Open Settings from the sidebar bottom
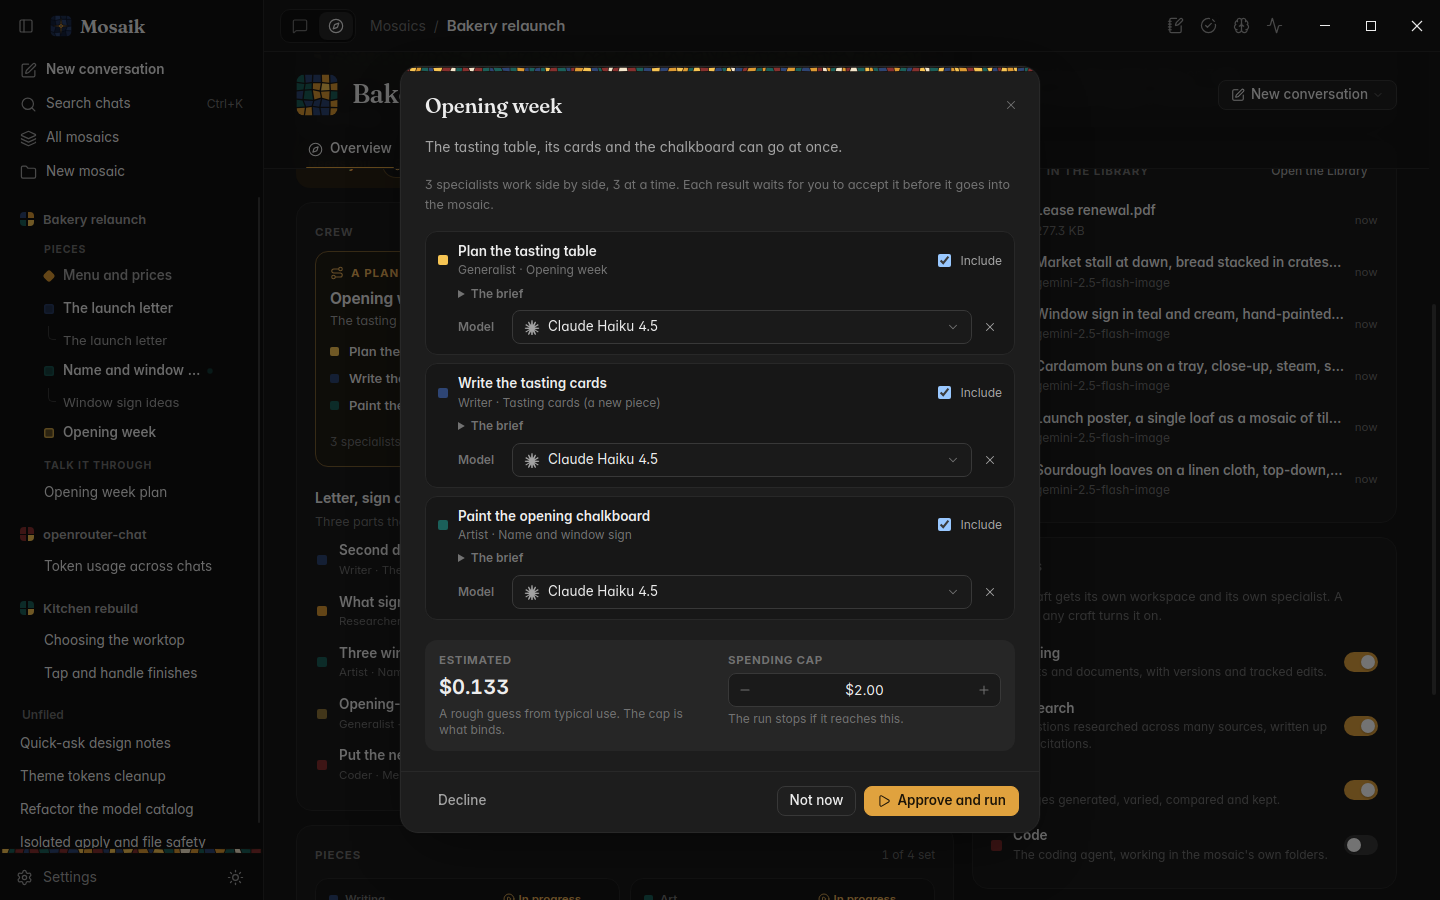The image size is (1440, 900). point(57,877)
